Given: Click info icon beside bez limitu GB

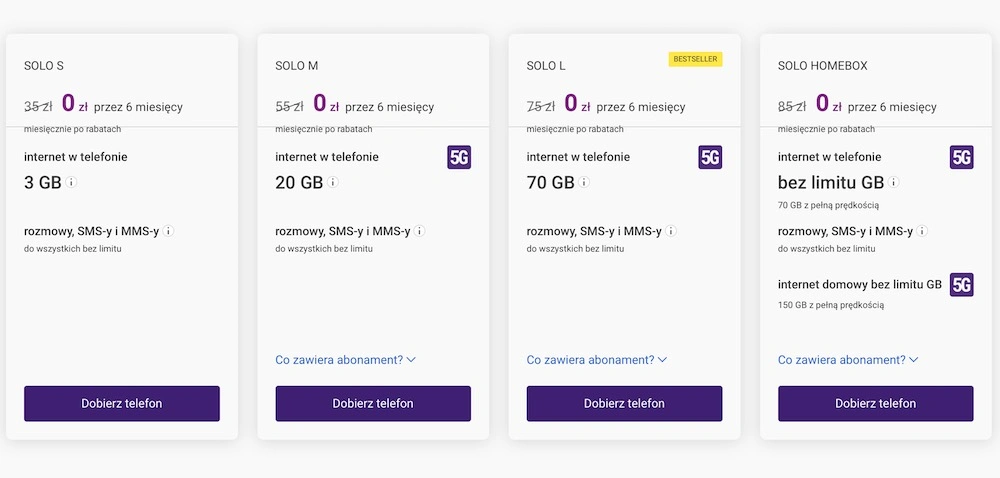Looking at the screenshot, I should [893, 182].
